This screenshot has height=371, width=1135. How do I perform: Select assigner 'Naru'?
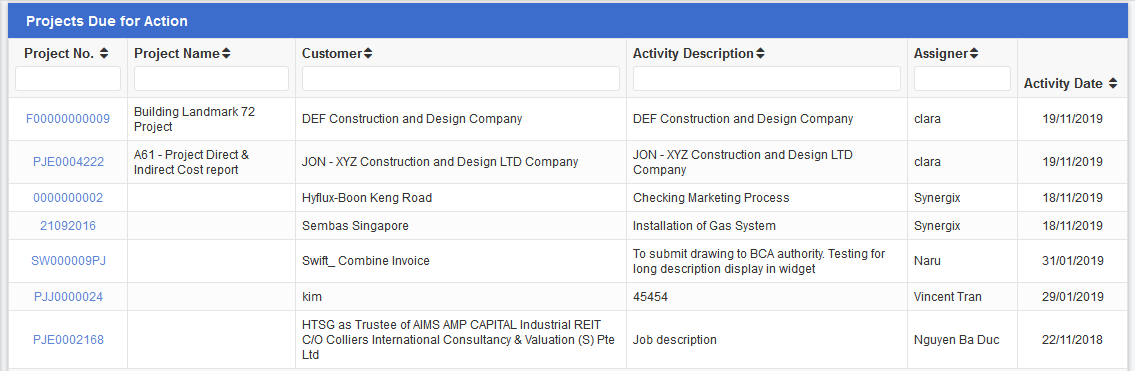(x=927, y=261)
